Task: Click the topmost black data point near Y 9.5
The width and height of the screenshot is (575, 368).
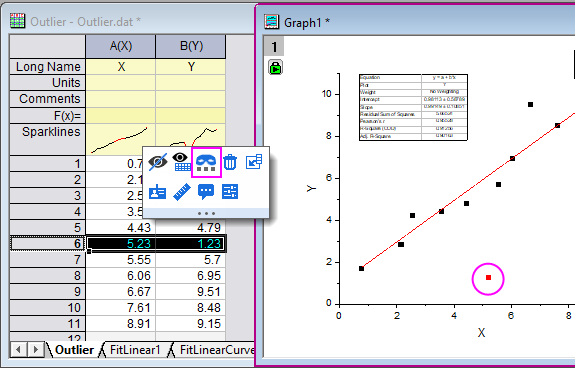Action: click(x=530, y=105)
